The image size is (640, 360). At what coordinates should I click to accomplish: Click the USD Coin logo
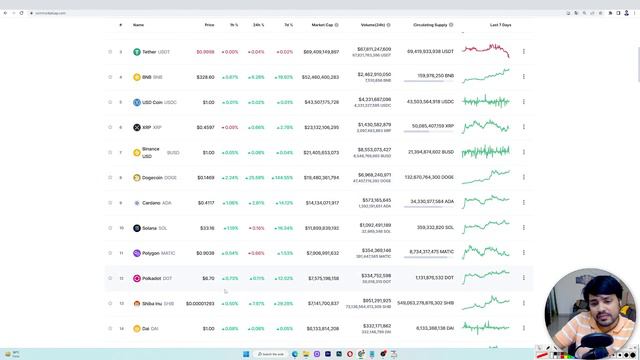(x=137, y=102)
